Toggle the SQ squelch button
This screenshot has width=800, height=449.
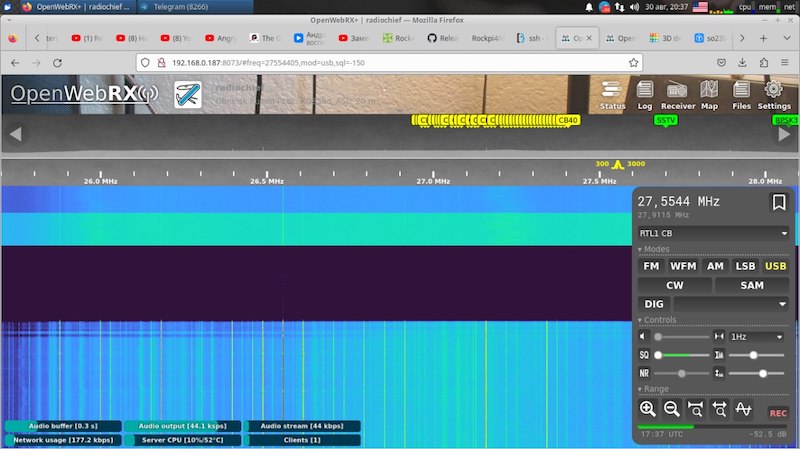[x=644, y=355]
